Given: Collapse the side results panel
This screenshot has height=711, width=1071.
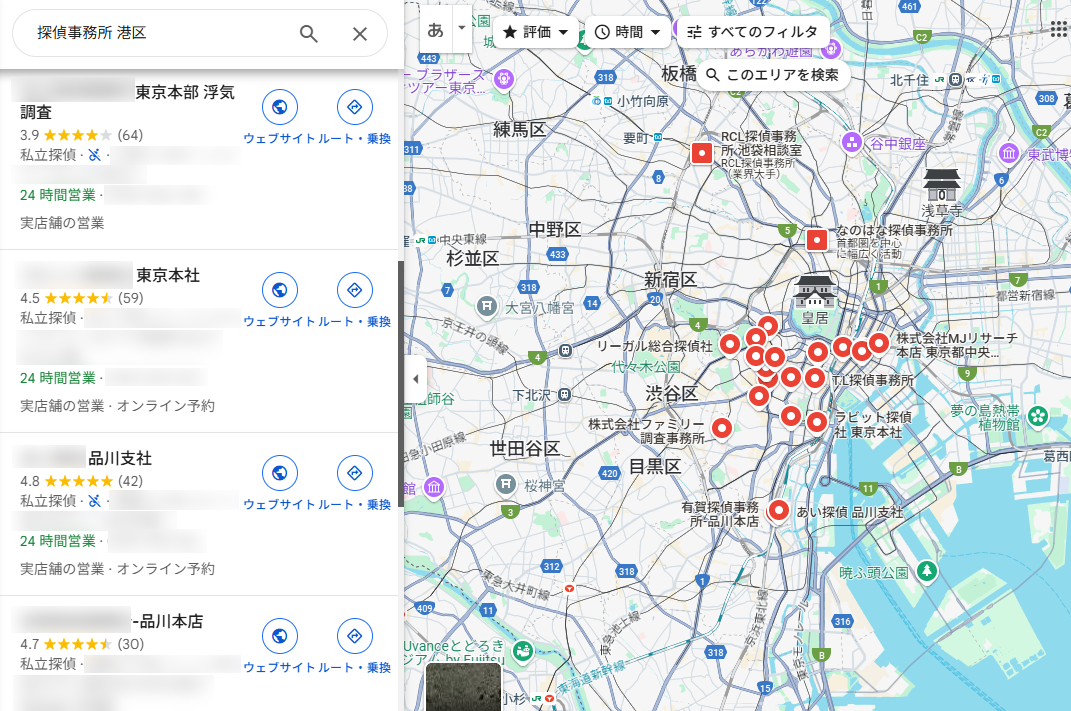Looking at the screenshot, I should [x=415, y=378].
